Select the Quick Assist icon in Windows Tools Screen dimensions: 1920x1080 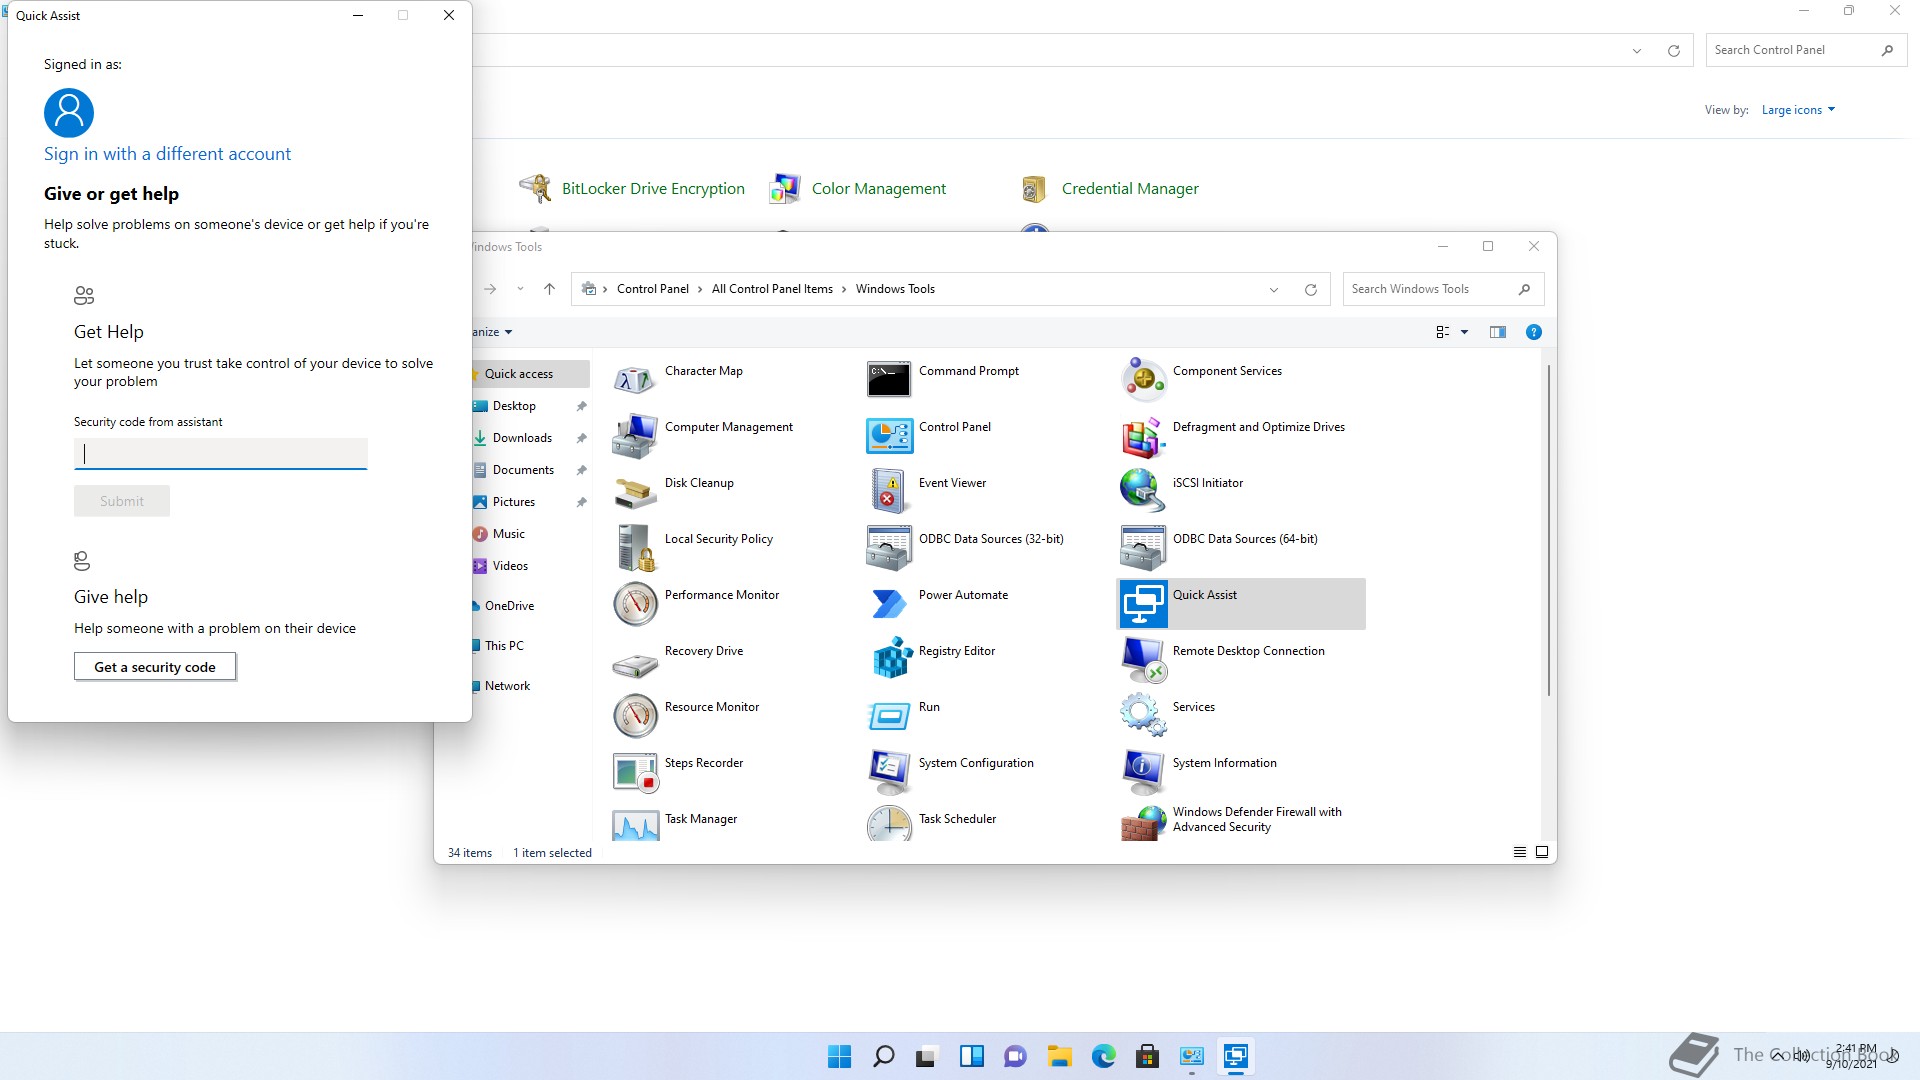pyautogui.click(x=1143, y=604)
